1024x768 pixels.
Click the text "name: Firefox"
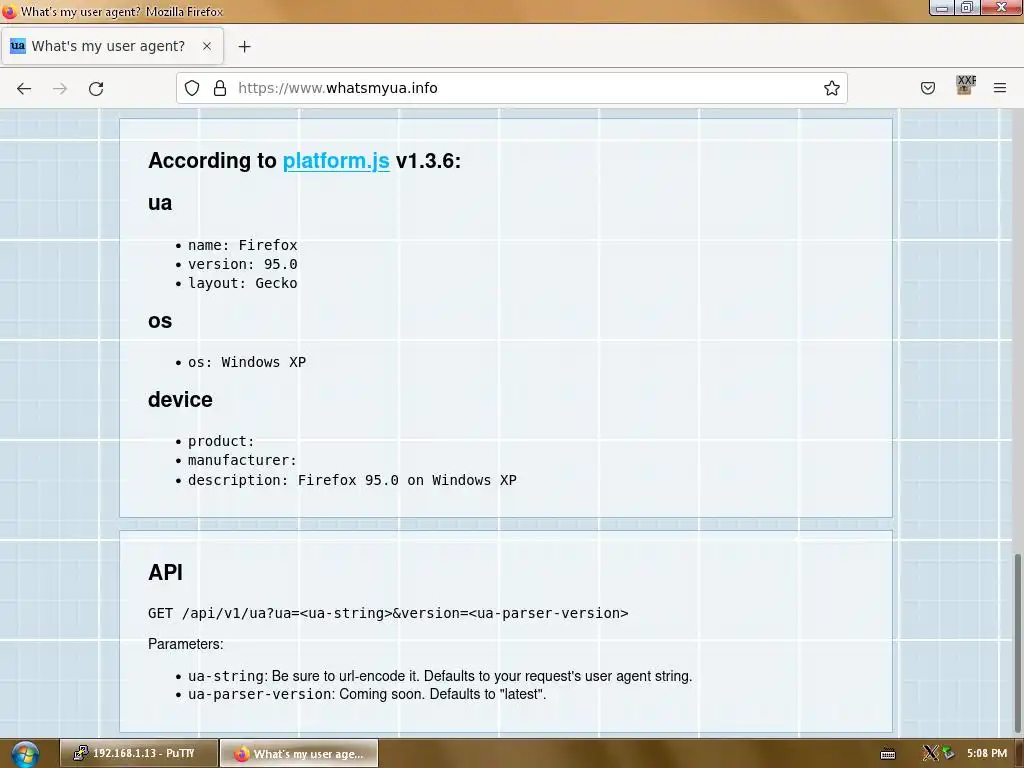click(x=242, y=245)
